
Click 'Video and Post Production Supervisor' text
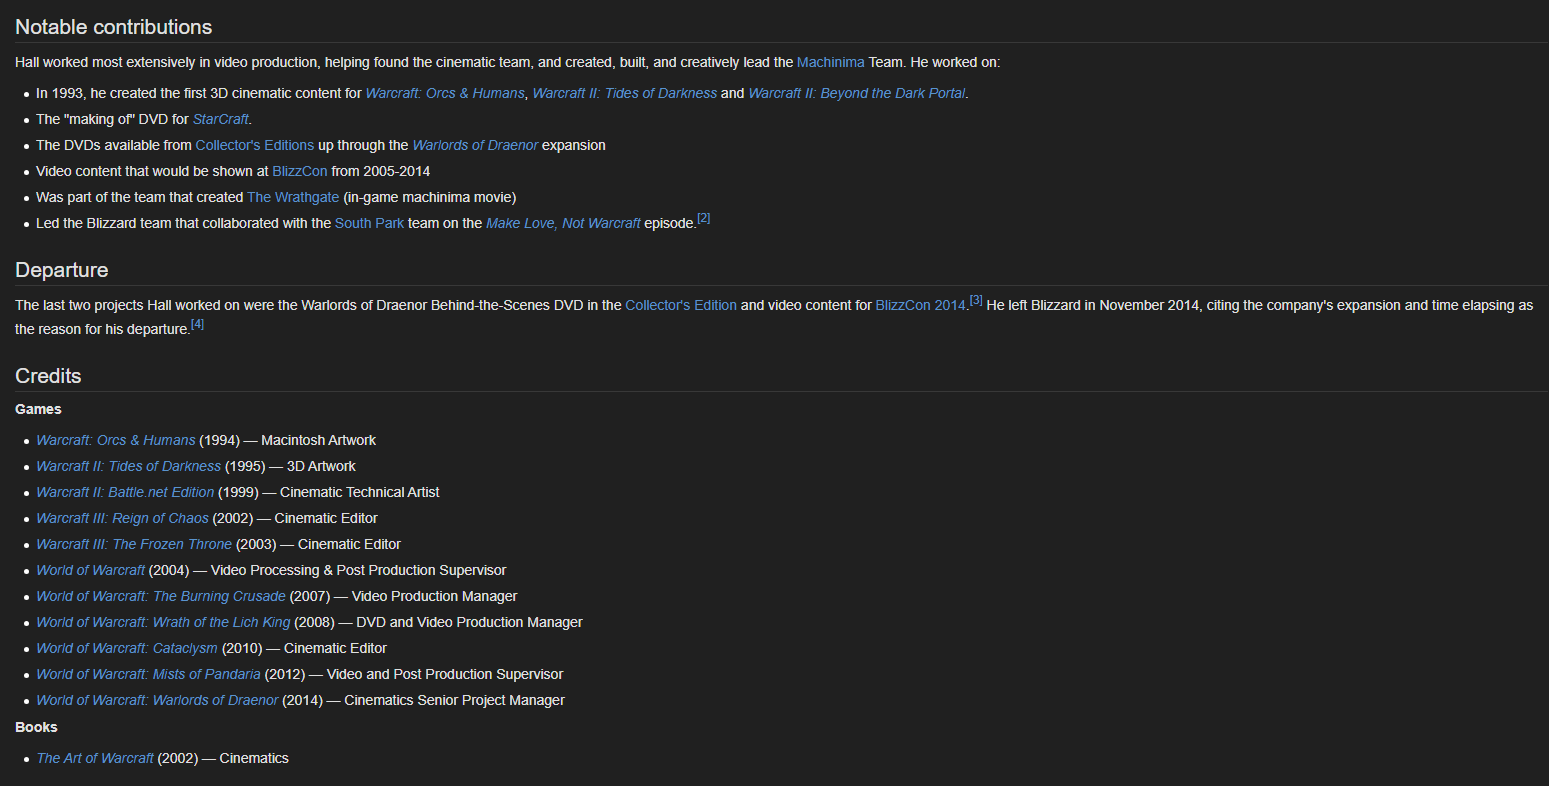[445, 674]
